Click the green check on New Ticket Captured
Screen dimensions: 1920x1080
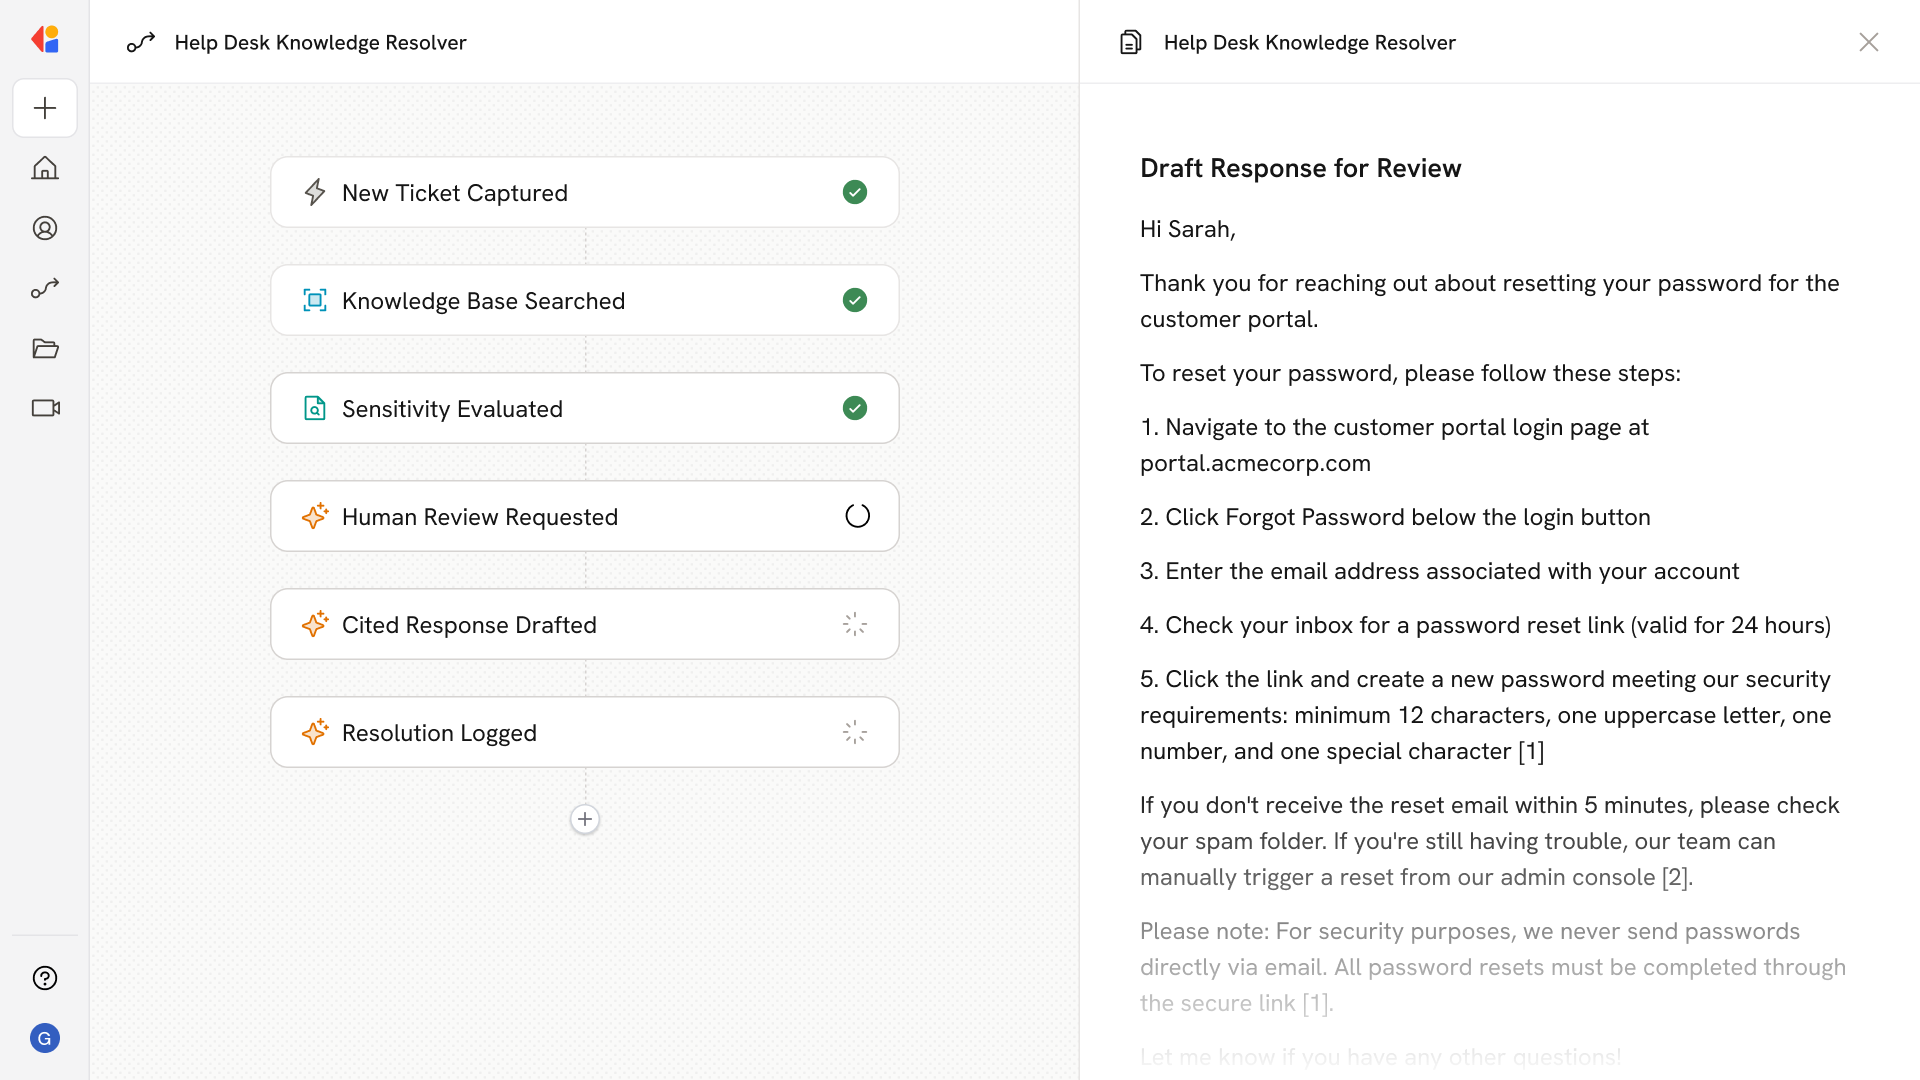(x=855, y=192)
